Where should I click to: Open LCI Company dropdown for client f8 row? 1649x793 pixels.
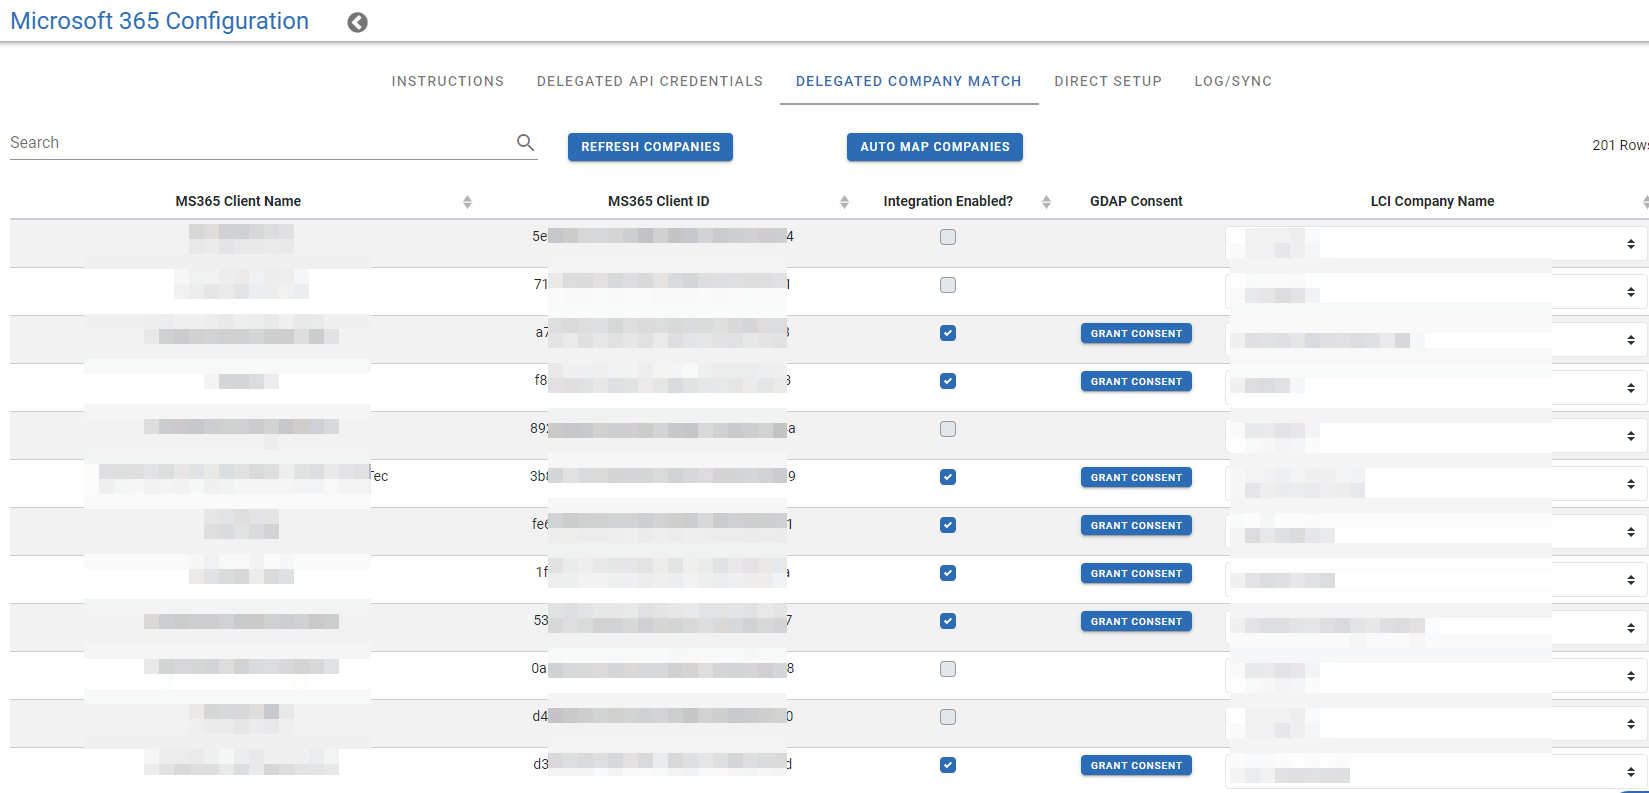coord(1436,388)
